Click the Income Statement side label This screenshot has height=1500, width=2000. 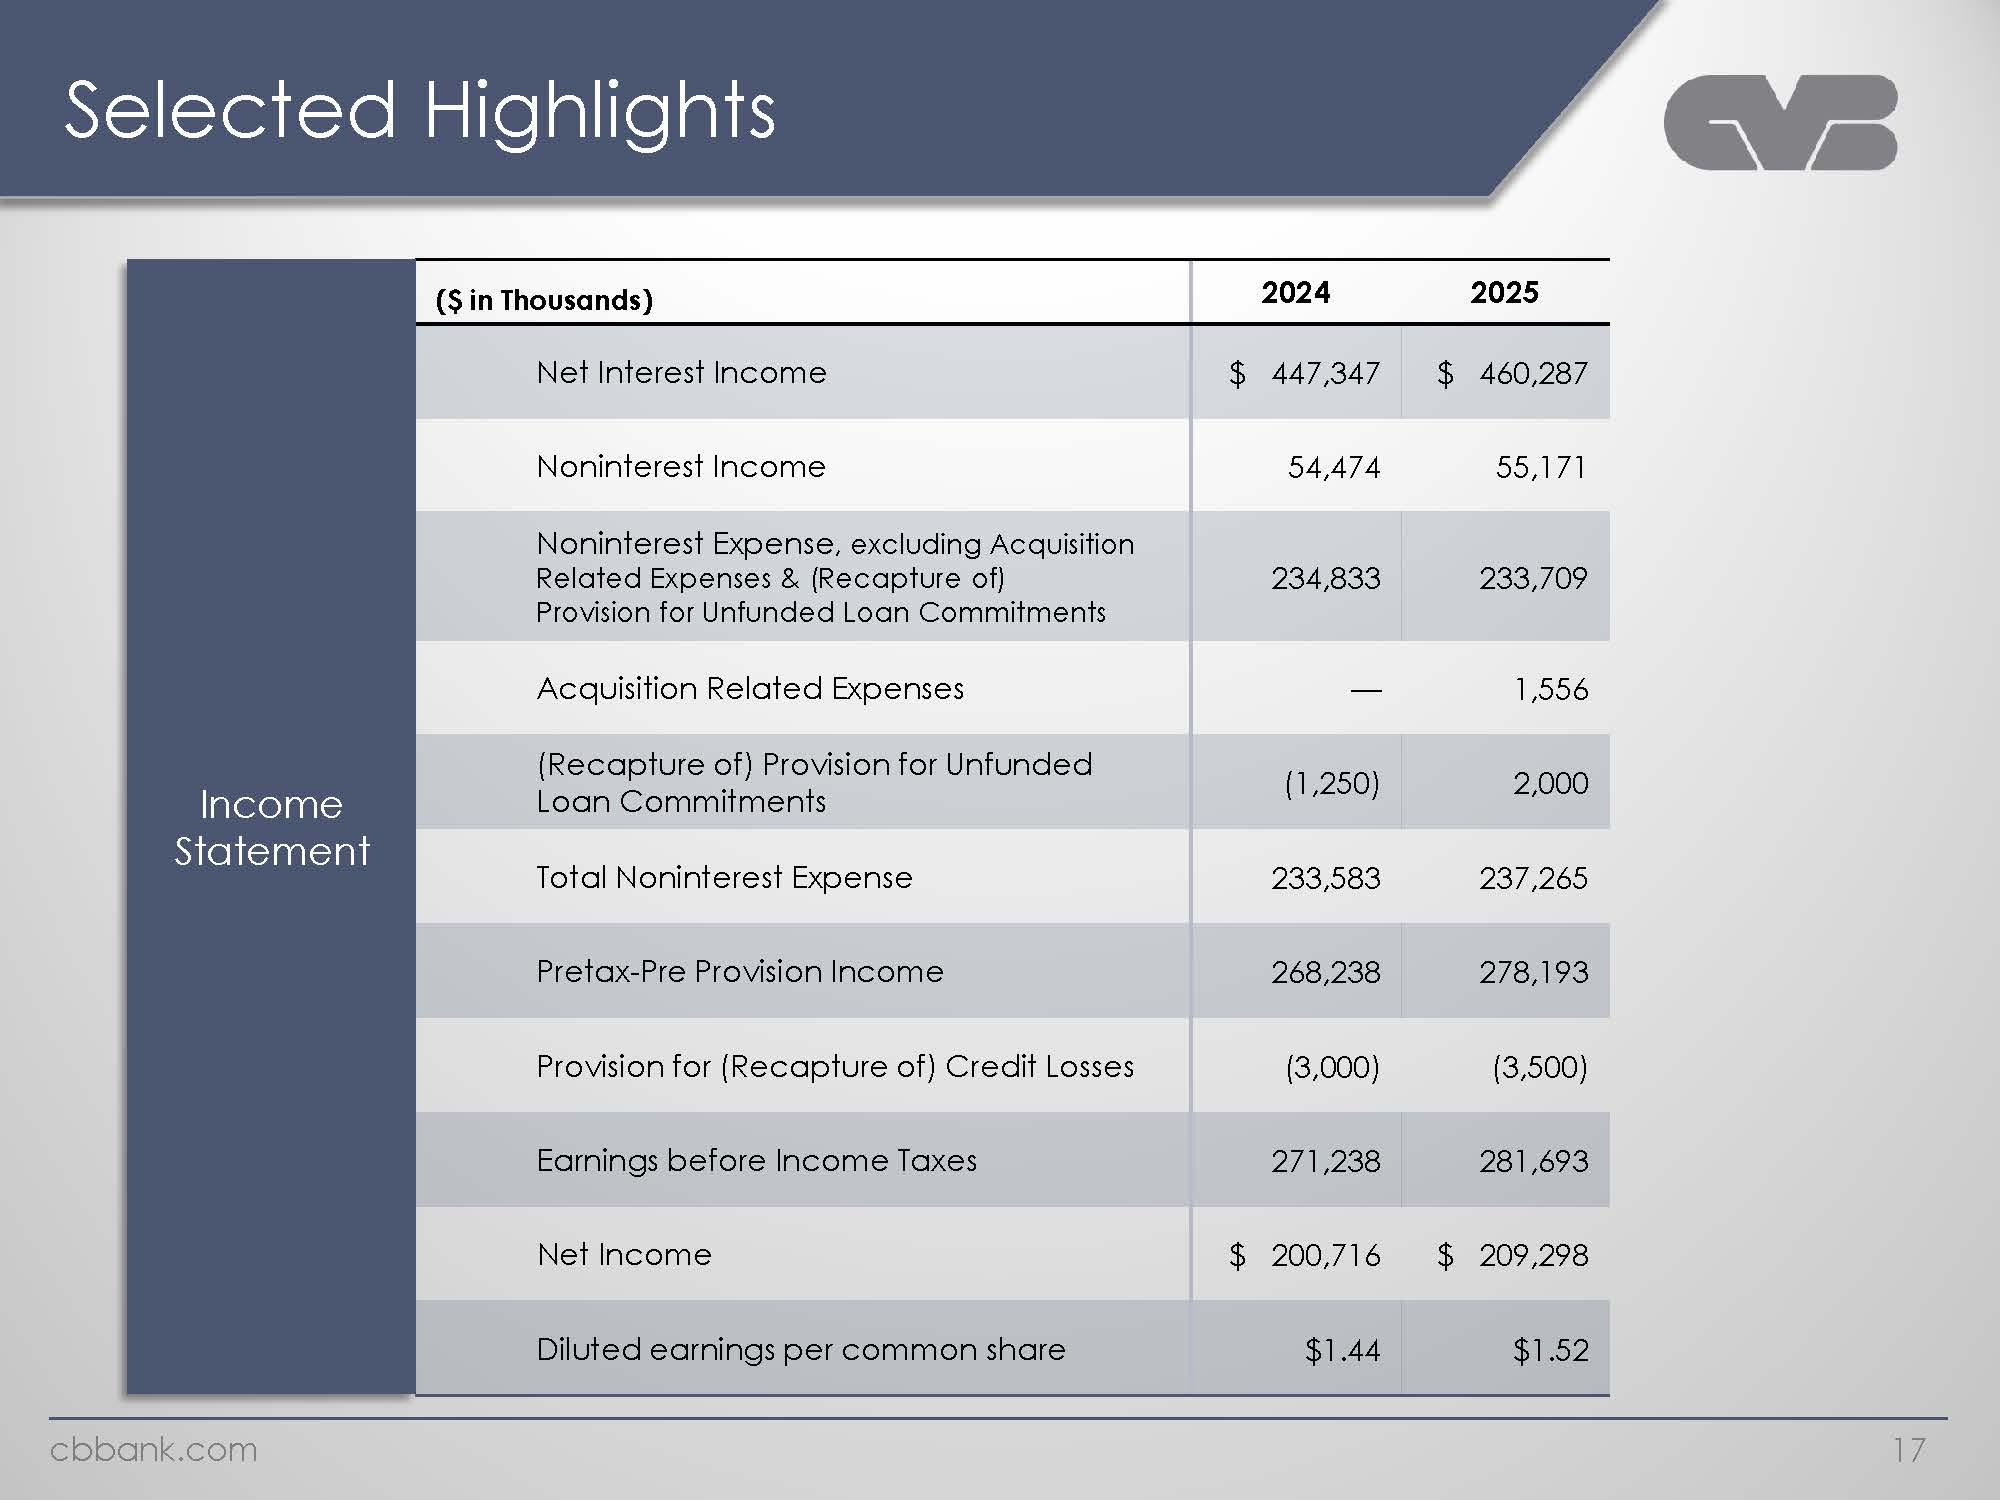pyautogui.click(x=271, y=827)
